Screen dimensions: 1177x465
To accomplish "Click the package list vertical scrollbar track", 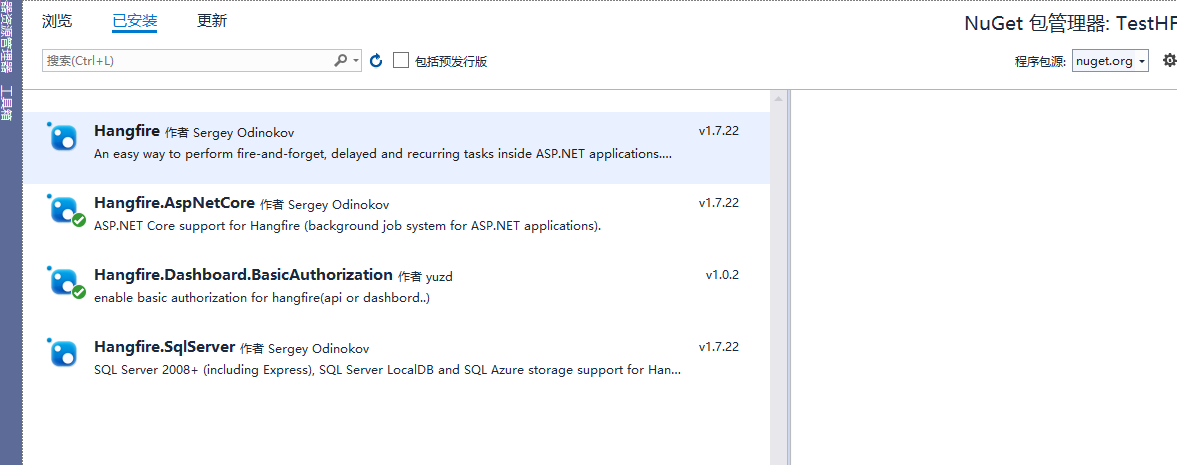I will click(x=777, y=300).
